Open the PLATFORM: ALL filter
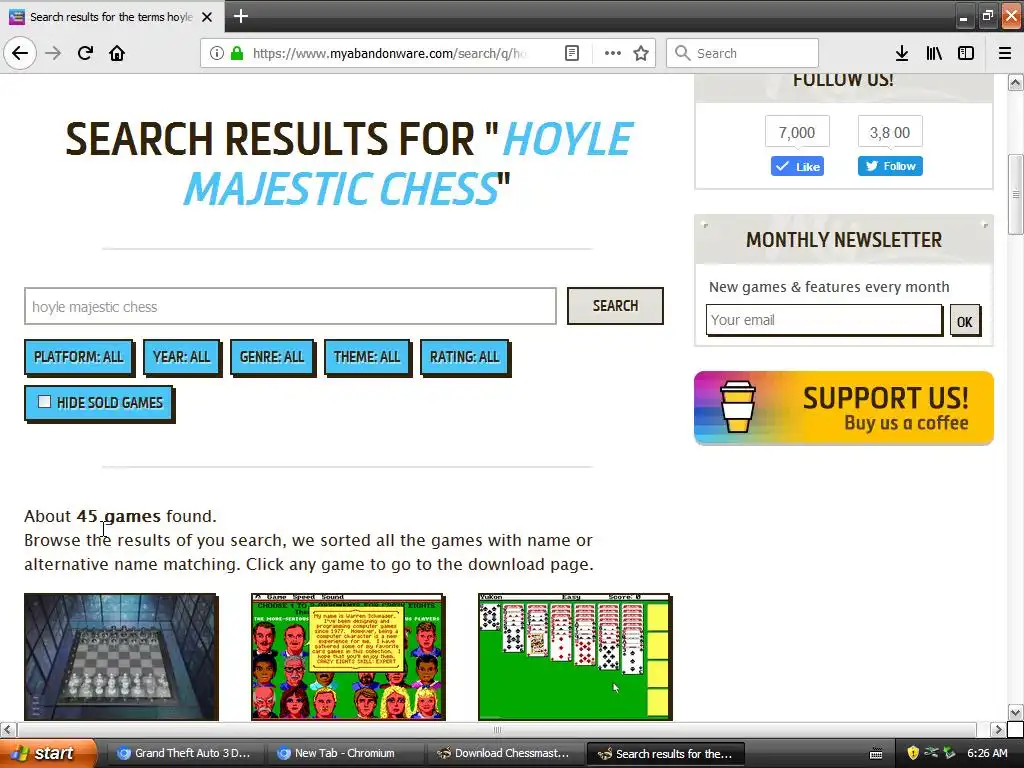 79,357
